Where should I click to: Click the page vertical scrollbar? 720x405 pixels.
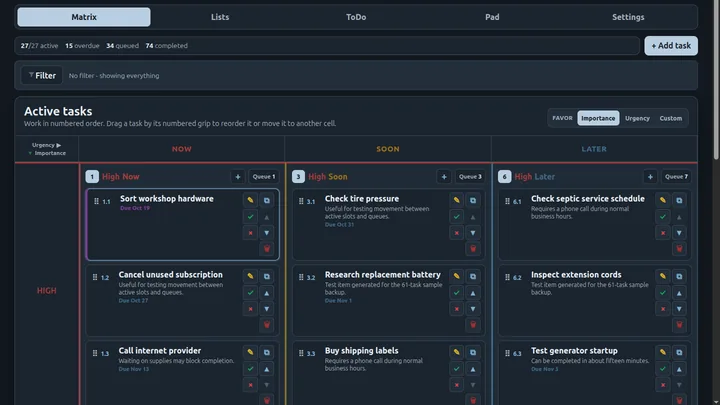click(716, 81)
